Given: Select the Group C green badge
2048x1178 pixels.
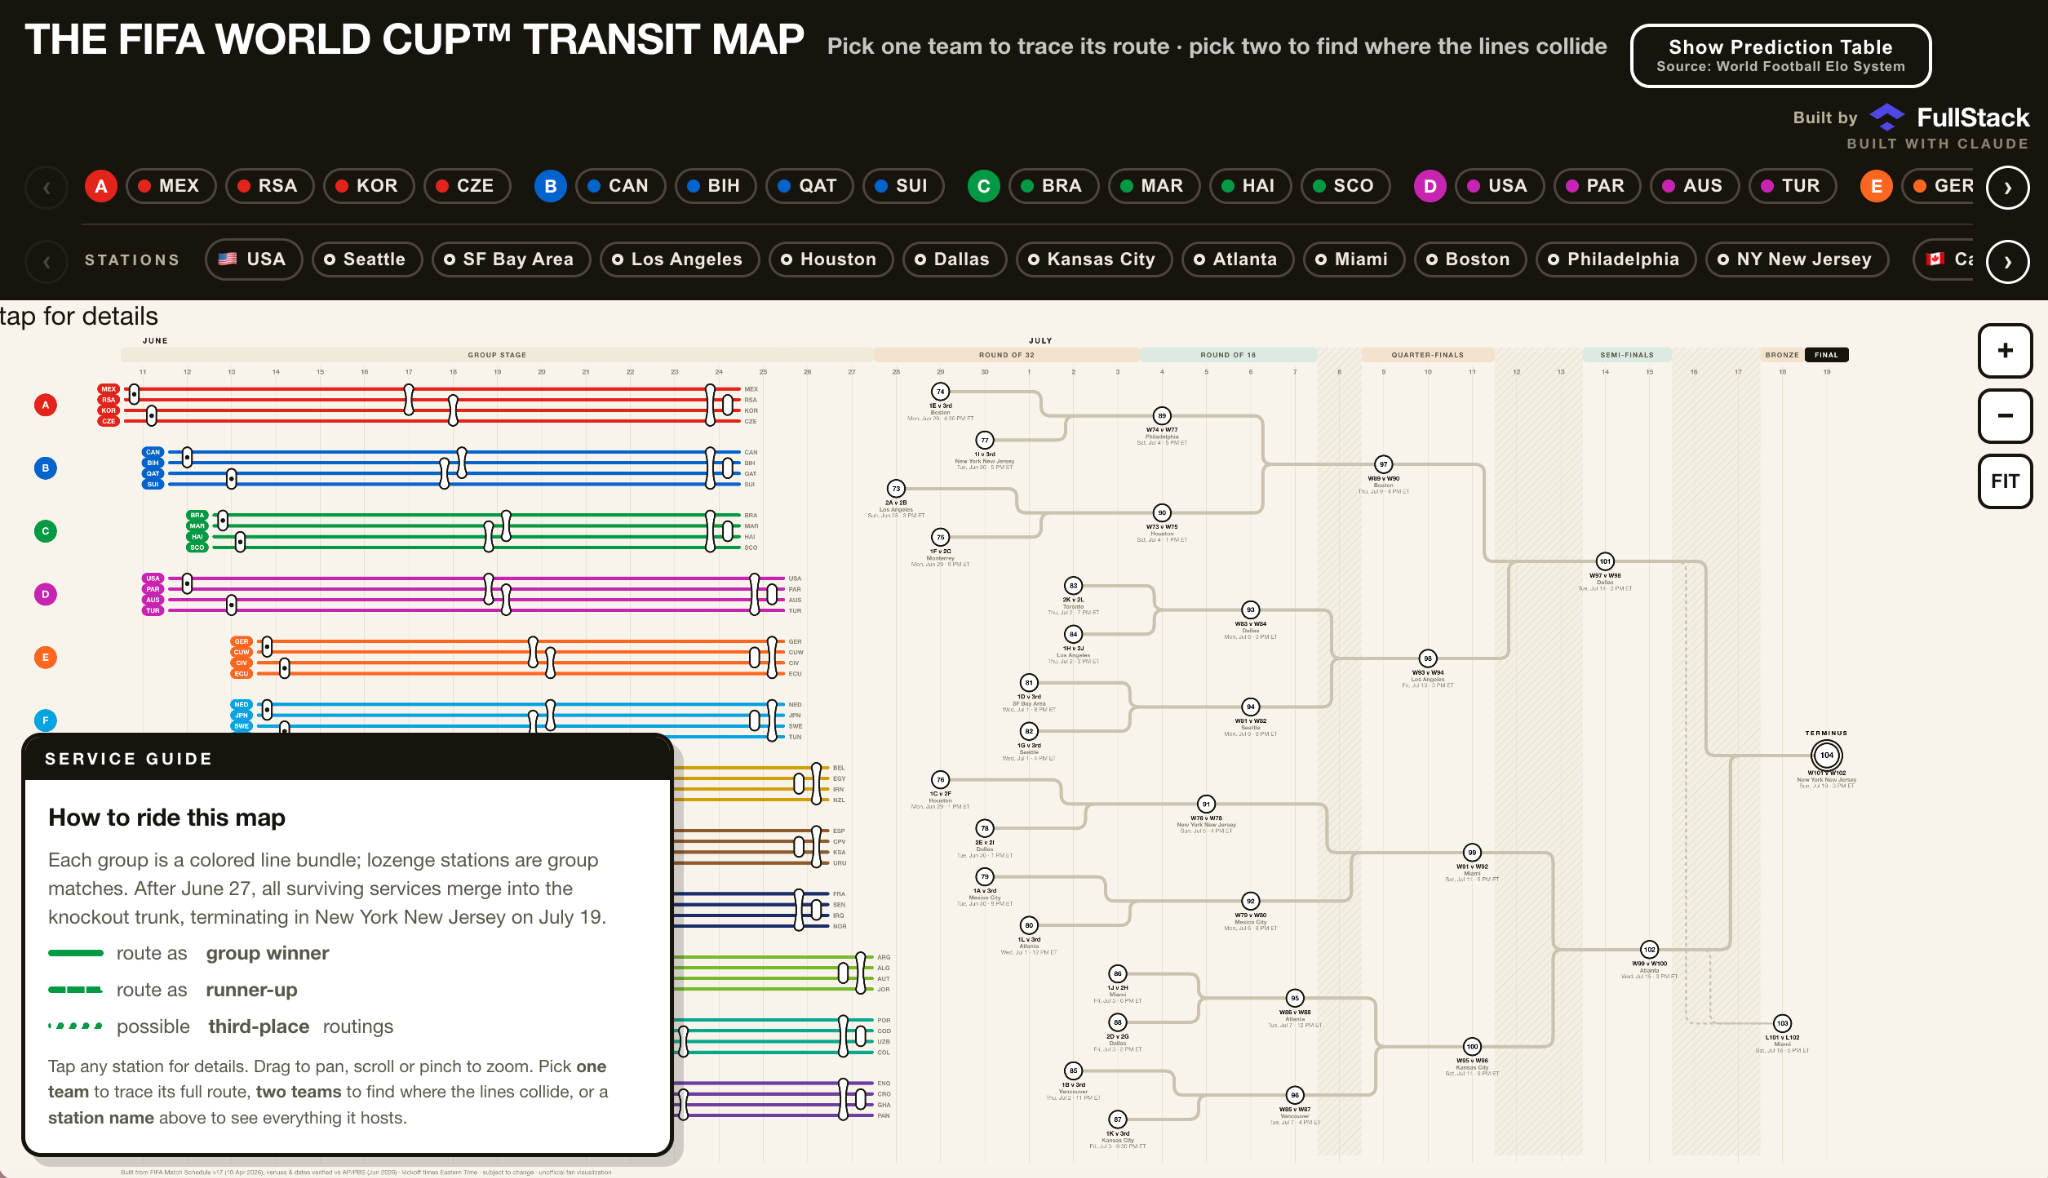Looking at the screenshot, I should click(984, 186).
